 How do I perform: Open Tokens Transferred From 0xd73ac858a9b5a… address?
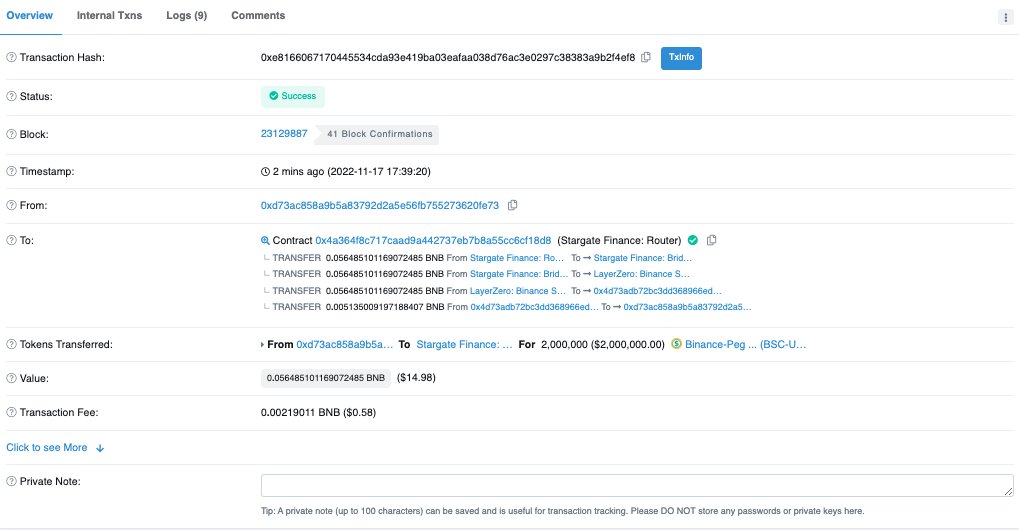pyautogui.click(x=344, y=344)
